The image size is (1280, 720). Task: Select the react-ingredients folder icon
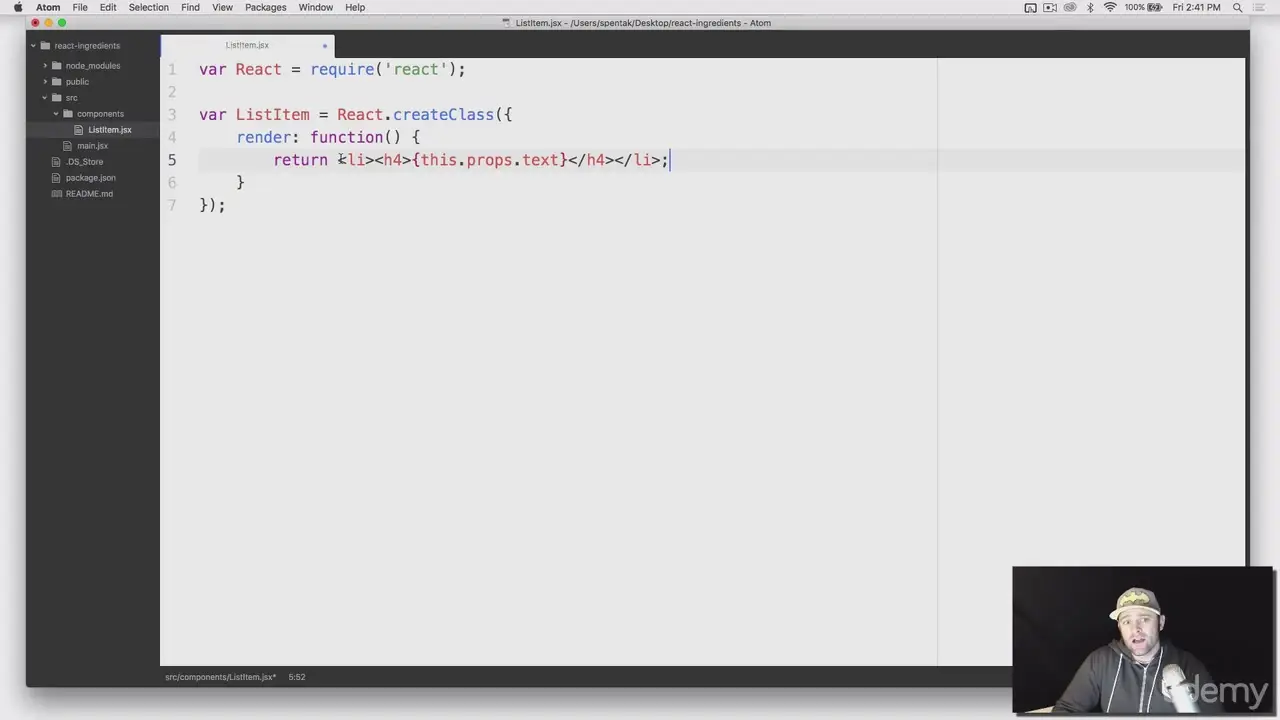pyautogui.click(x=45, y=46)
